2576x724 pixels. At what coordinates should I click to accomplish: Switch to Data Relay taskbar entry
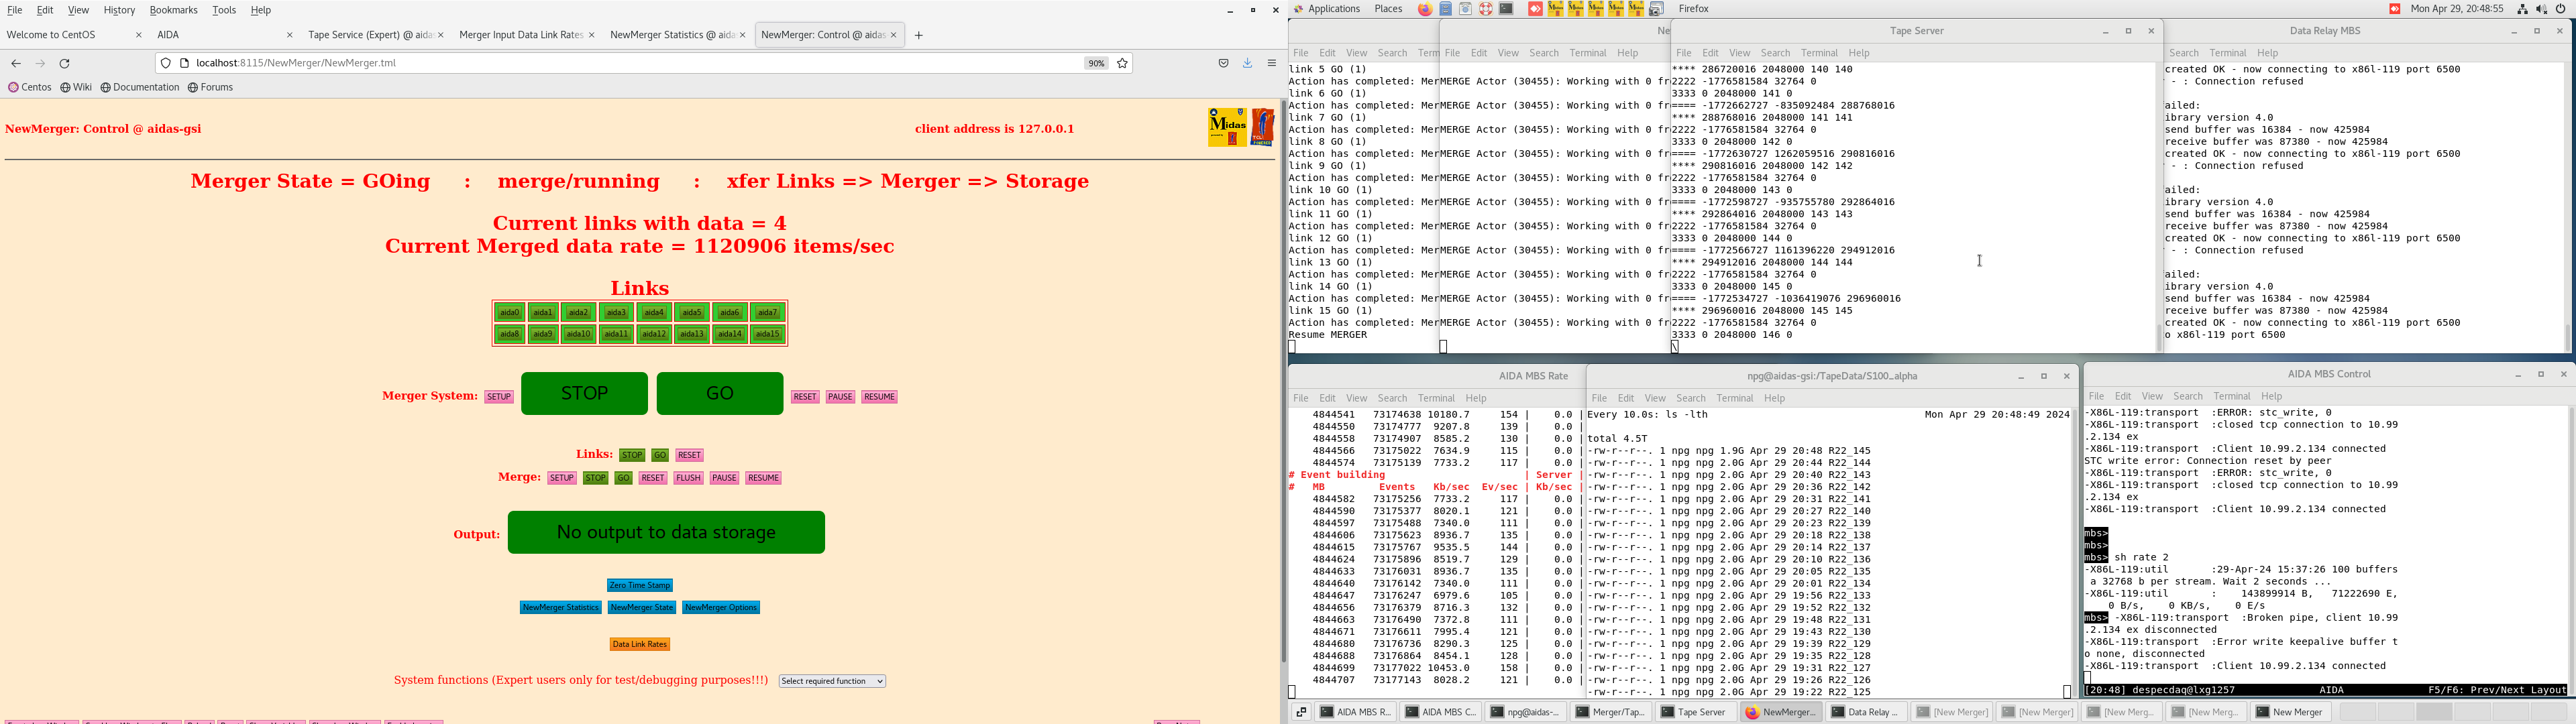click(1868, 712)
